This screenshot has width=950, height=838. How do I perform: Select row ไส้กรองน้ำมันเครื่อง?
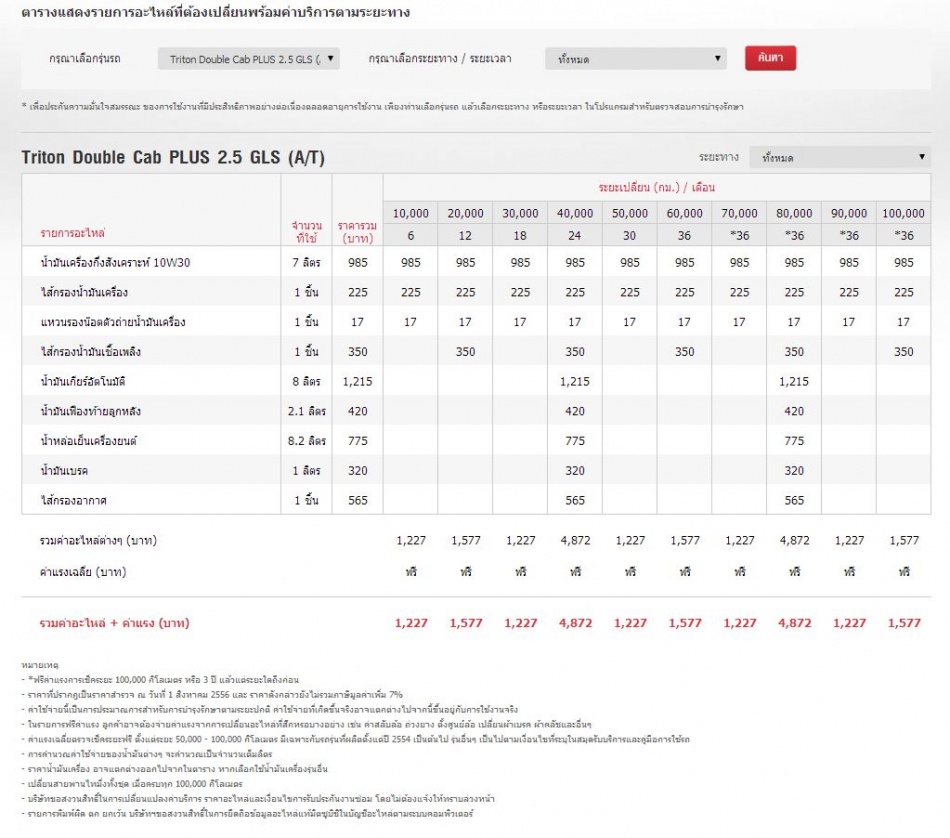point(476,292)
